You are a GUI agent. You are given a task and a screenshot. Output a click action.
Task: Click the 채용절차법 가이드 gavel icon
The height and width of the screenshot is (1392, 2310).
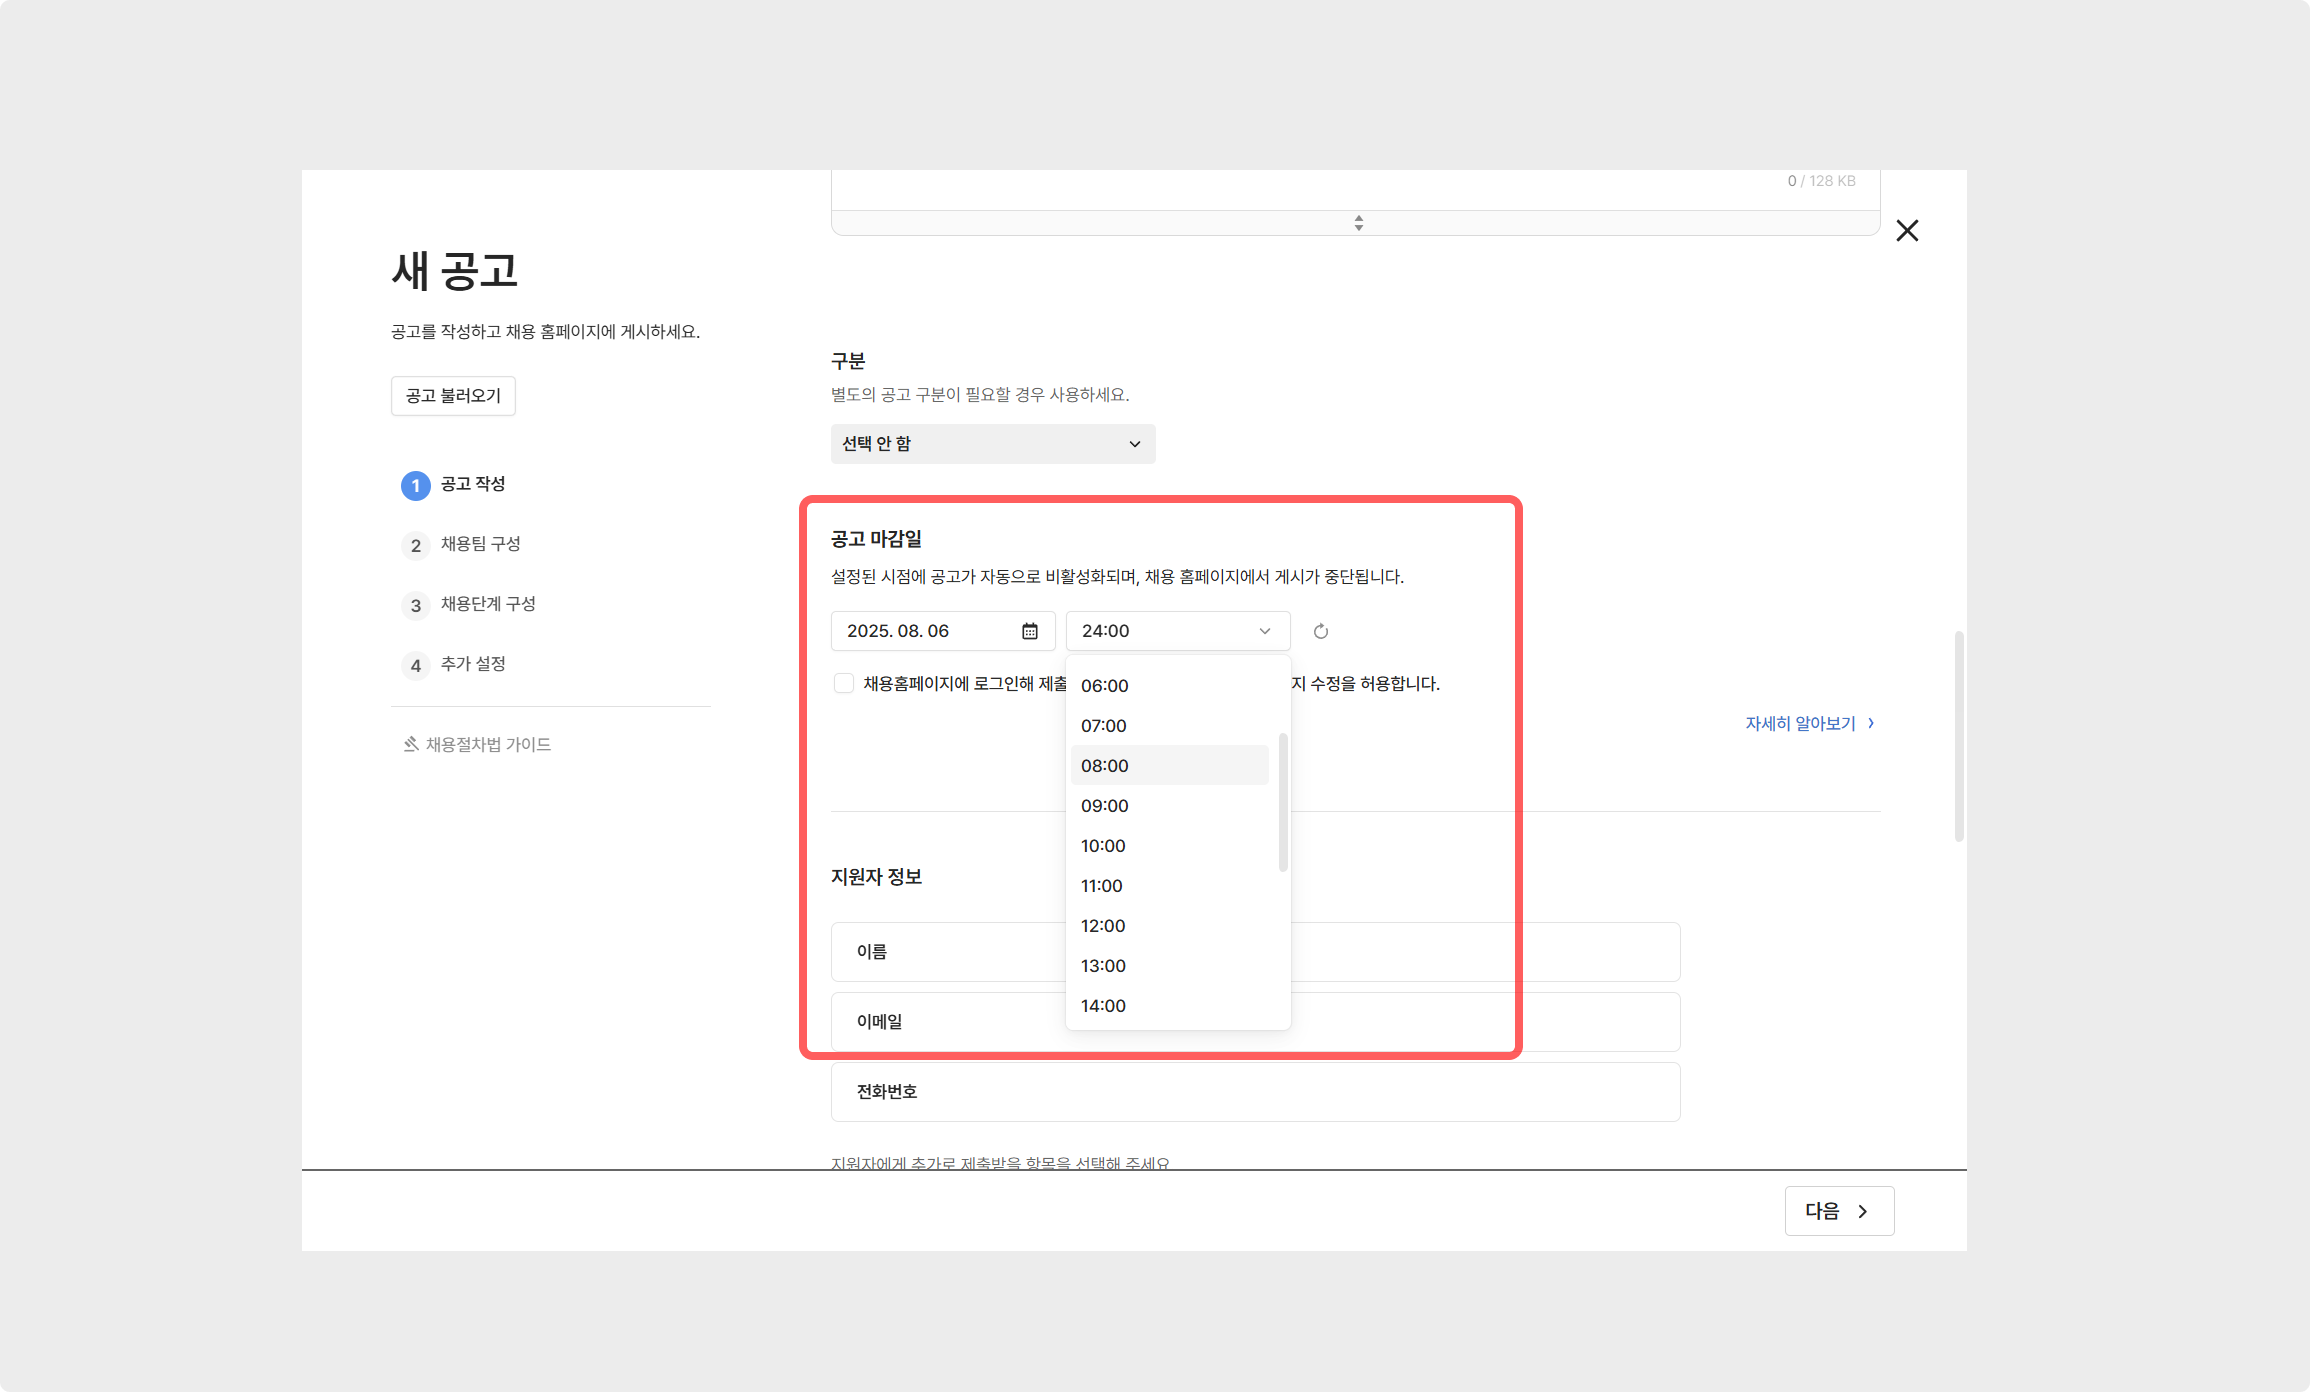pos(410,744)
